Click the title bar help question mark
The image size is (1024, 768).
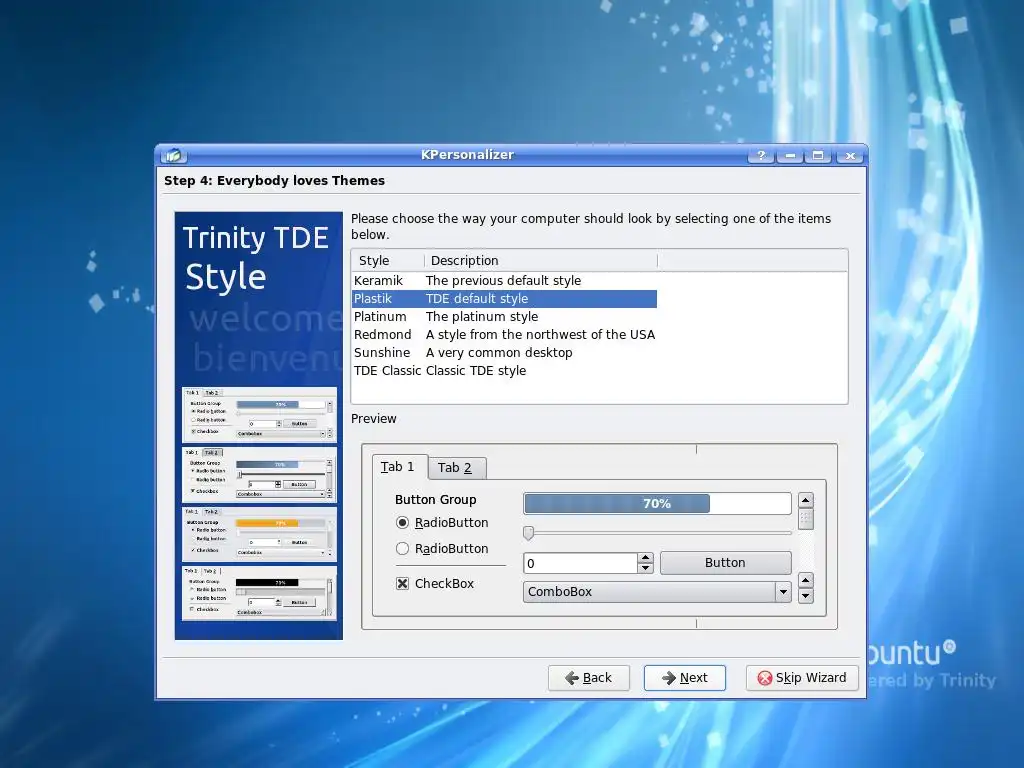pyautogui.click(x=761, y=155)
